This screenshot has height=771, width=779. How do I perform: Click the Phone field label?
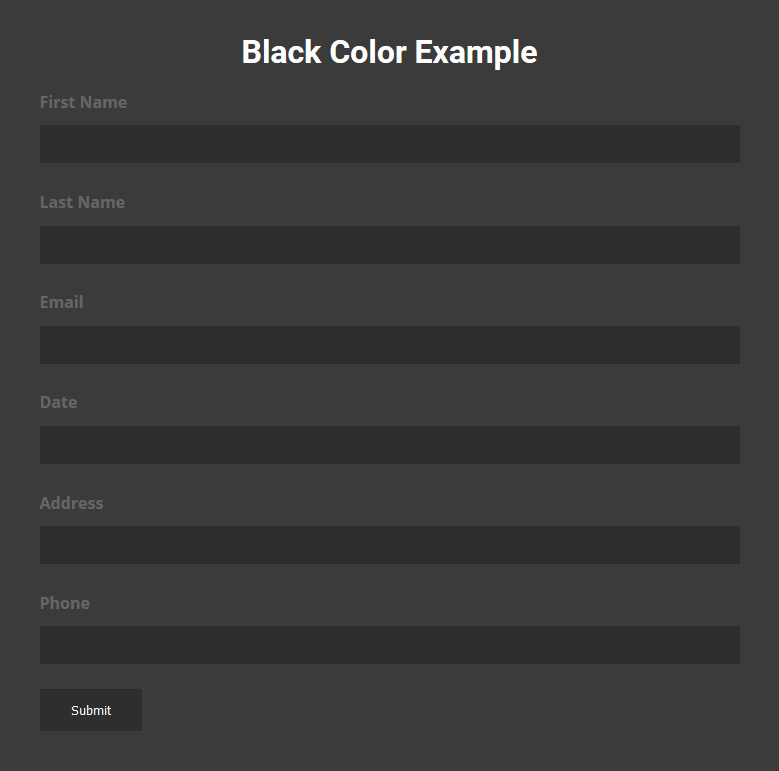(64, 603)
